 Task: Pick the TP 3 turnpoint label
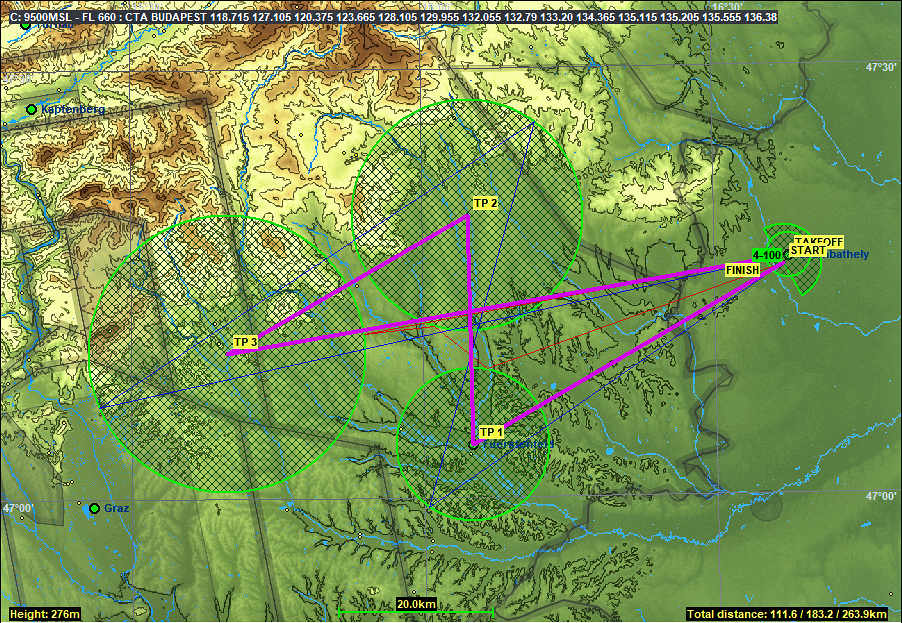[245, 342]
